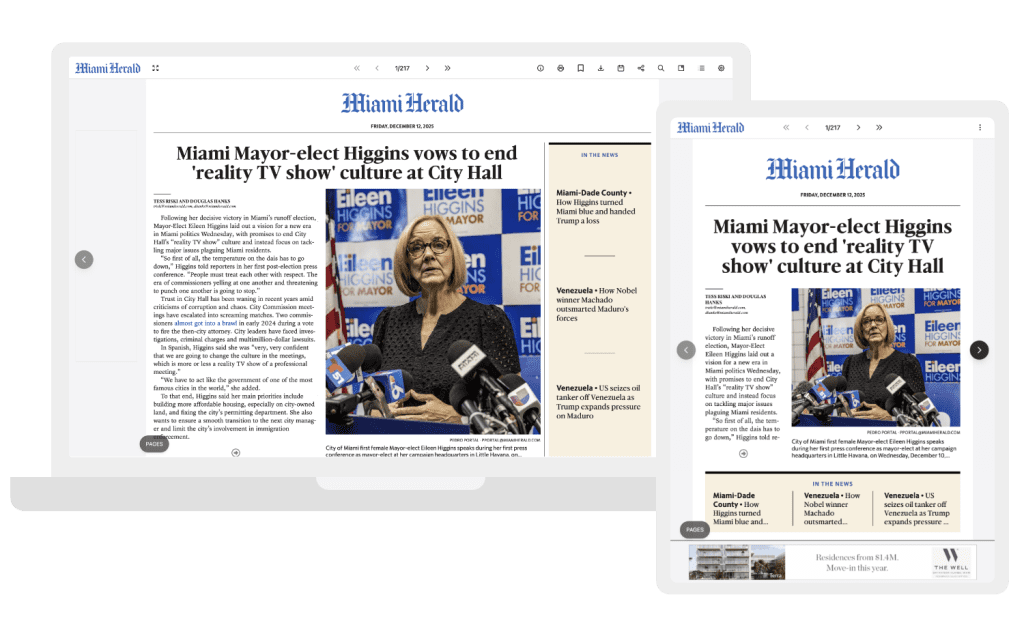1024x636 pixels.
Task: Click the continue-article arrow on tablet article
Action: coord(743,453)
